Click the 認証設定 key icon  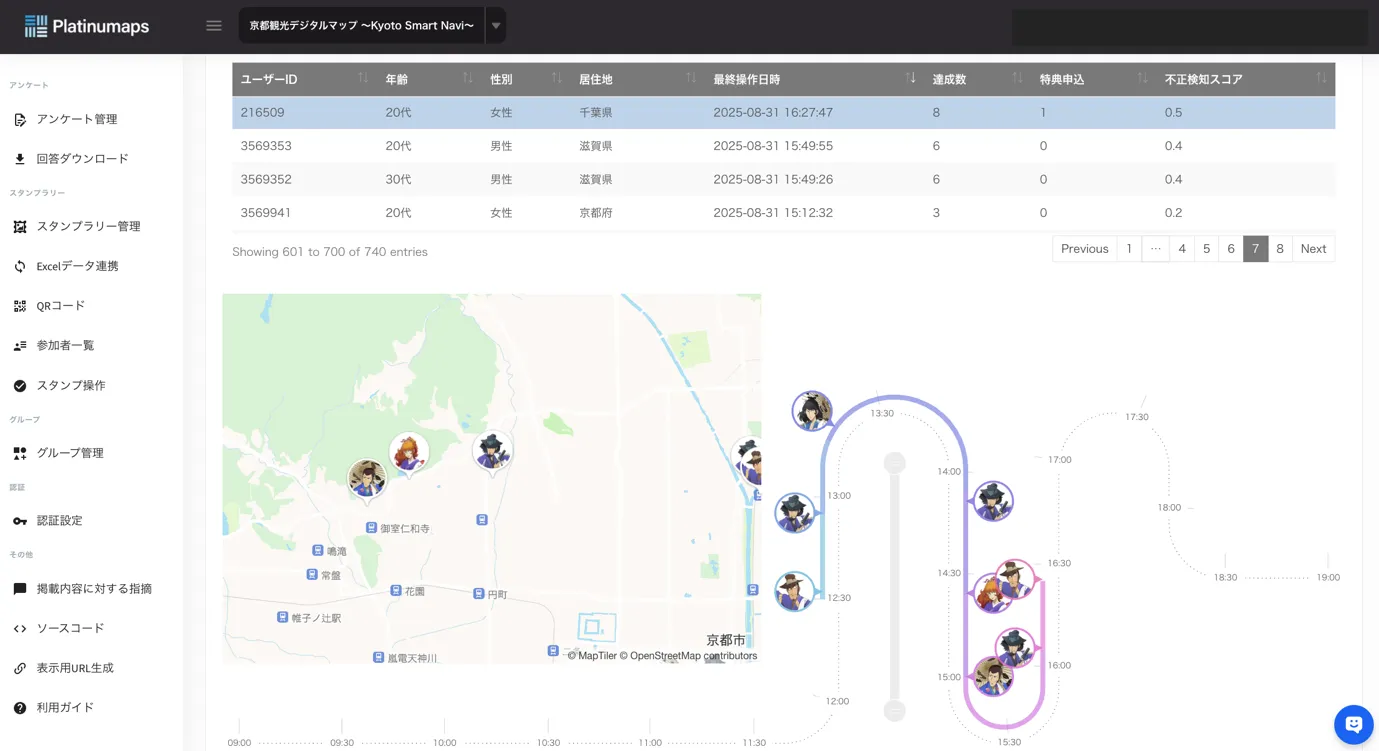click(x=20, y=521)
